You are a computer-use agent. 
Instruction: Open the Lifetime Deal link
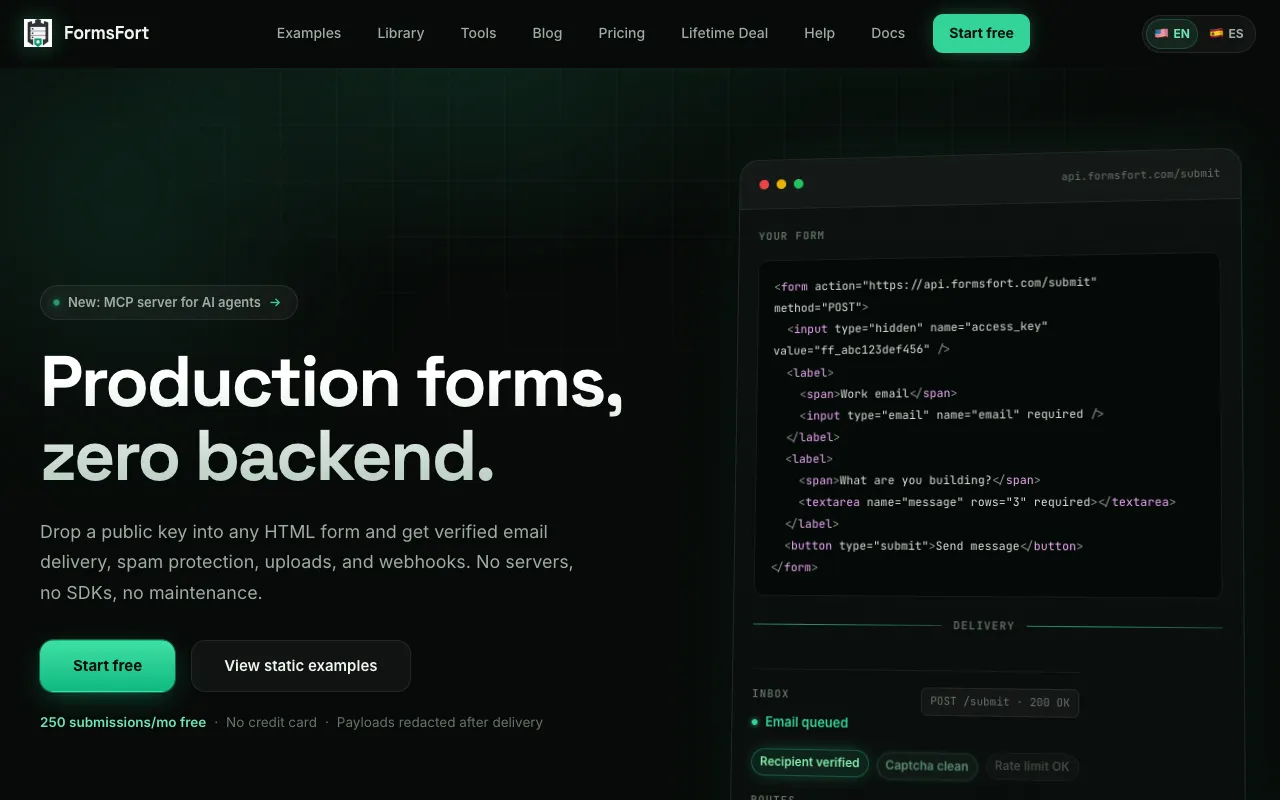725,33
